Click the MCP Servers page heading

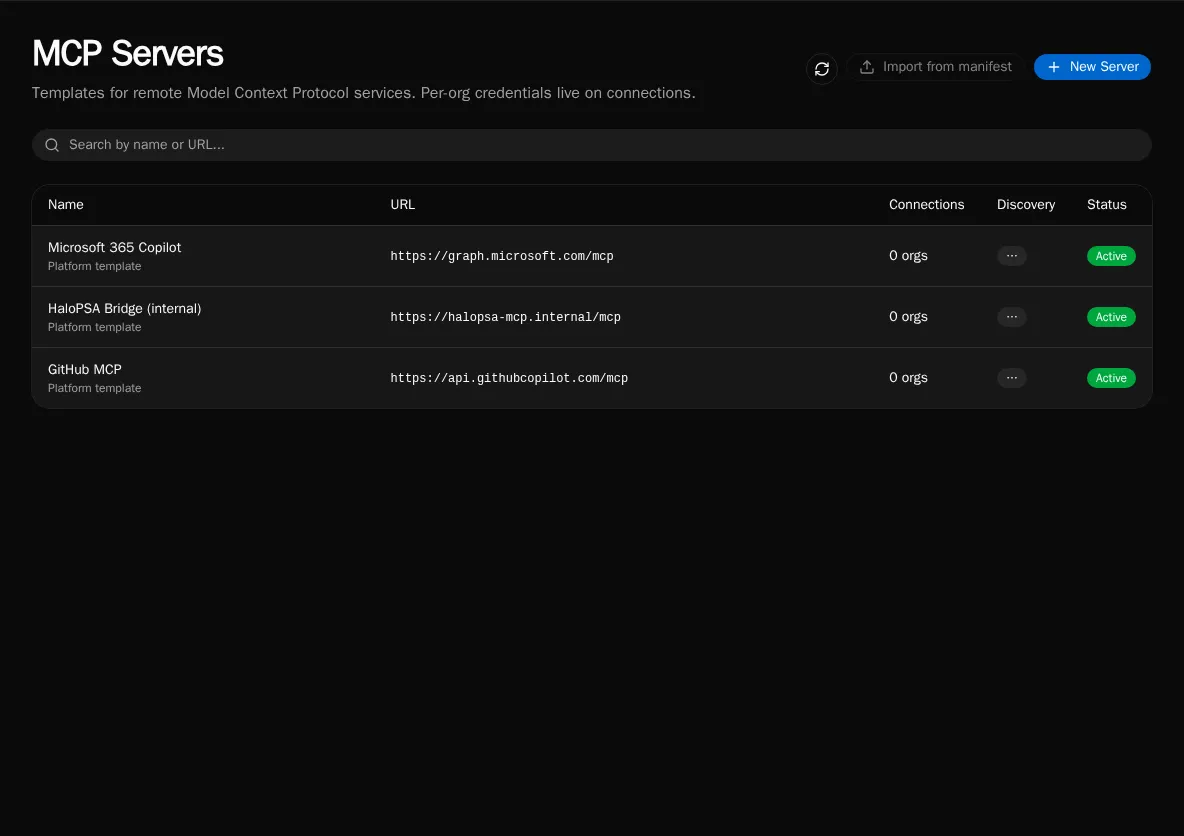(128, 54)
